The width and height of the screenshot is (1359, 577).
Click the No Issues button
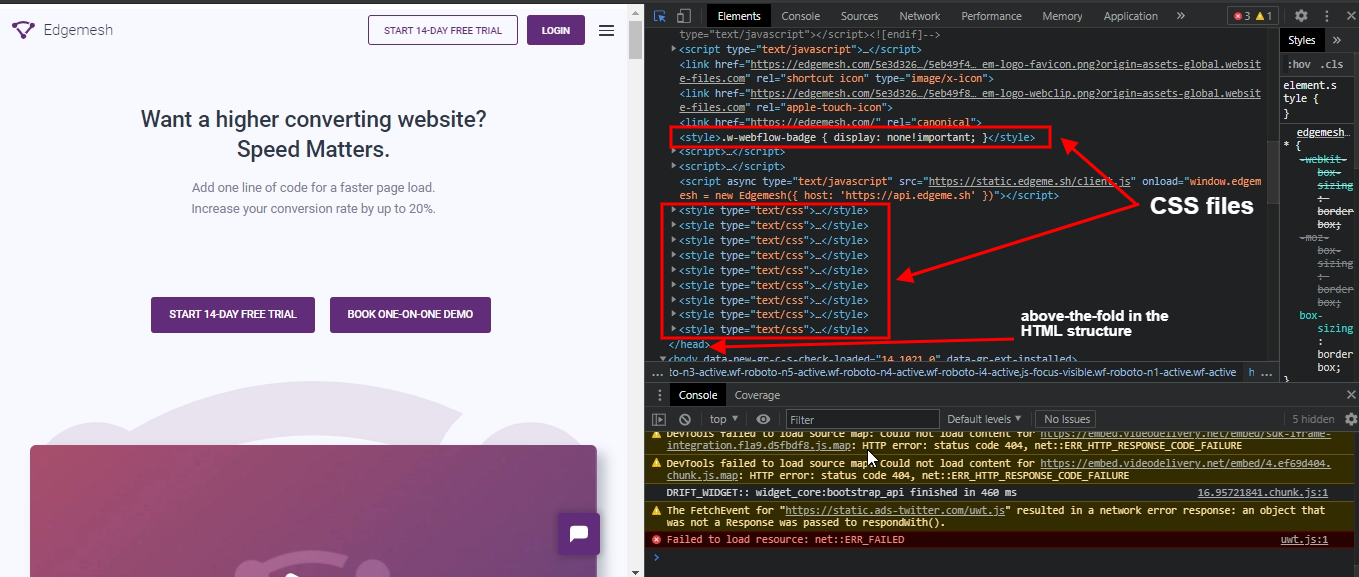1066,419
